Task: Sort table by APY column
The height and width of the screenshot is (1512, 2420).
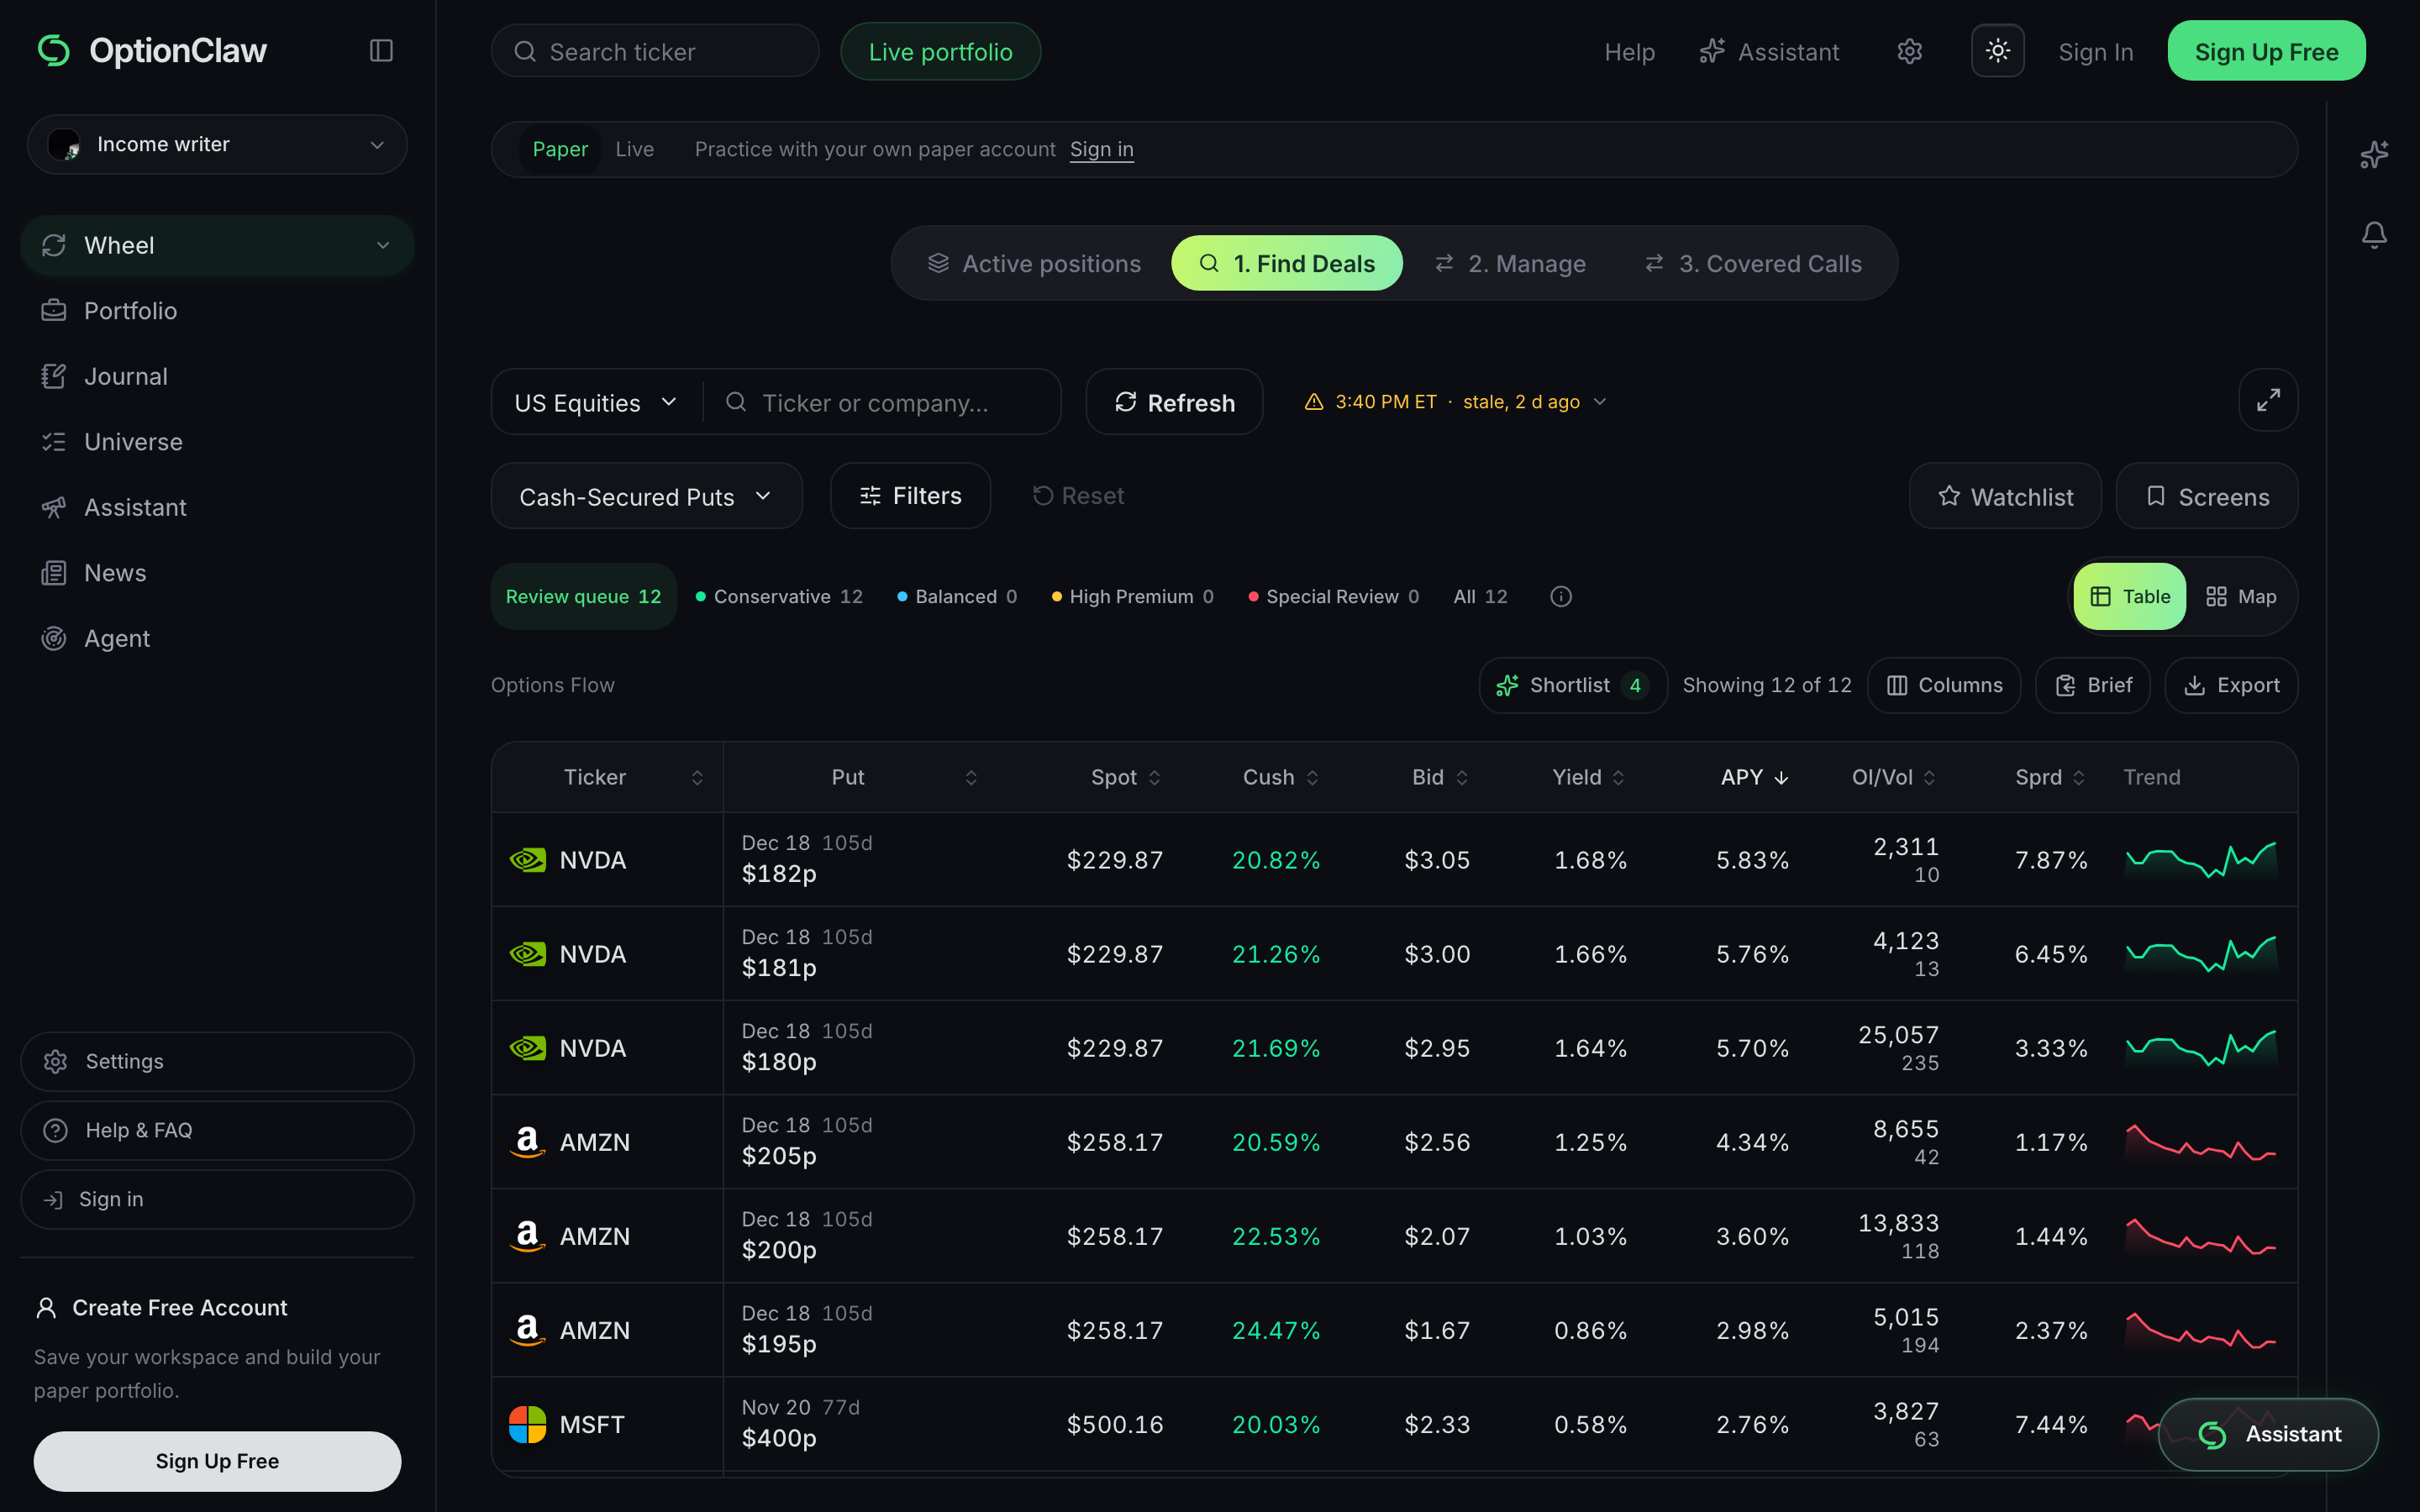Action: 1755,777
